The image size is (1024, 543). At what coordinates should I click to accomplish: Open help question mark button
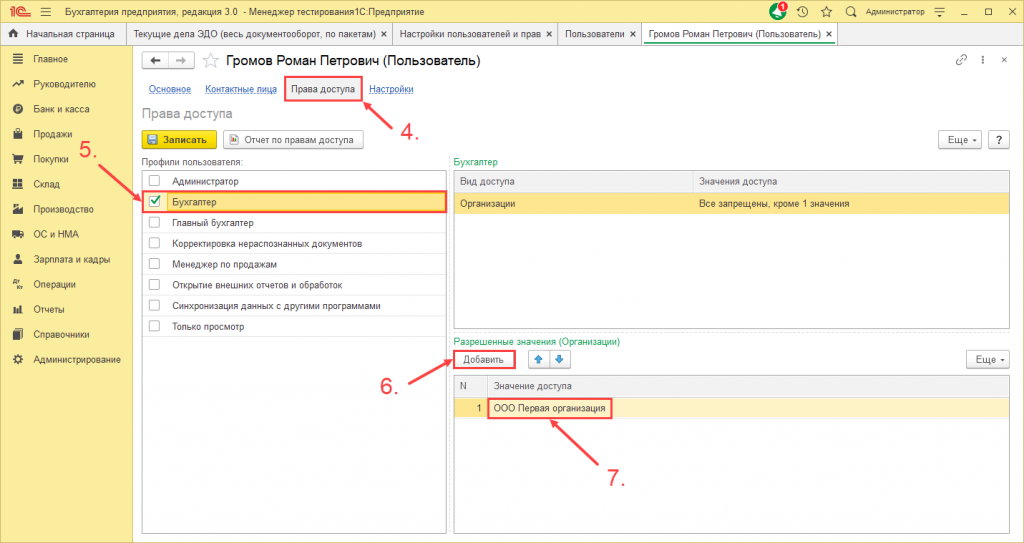[999, 140]
